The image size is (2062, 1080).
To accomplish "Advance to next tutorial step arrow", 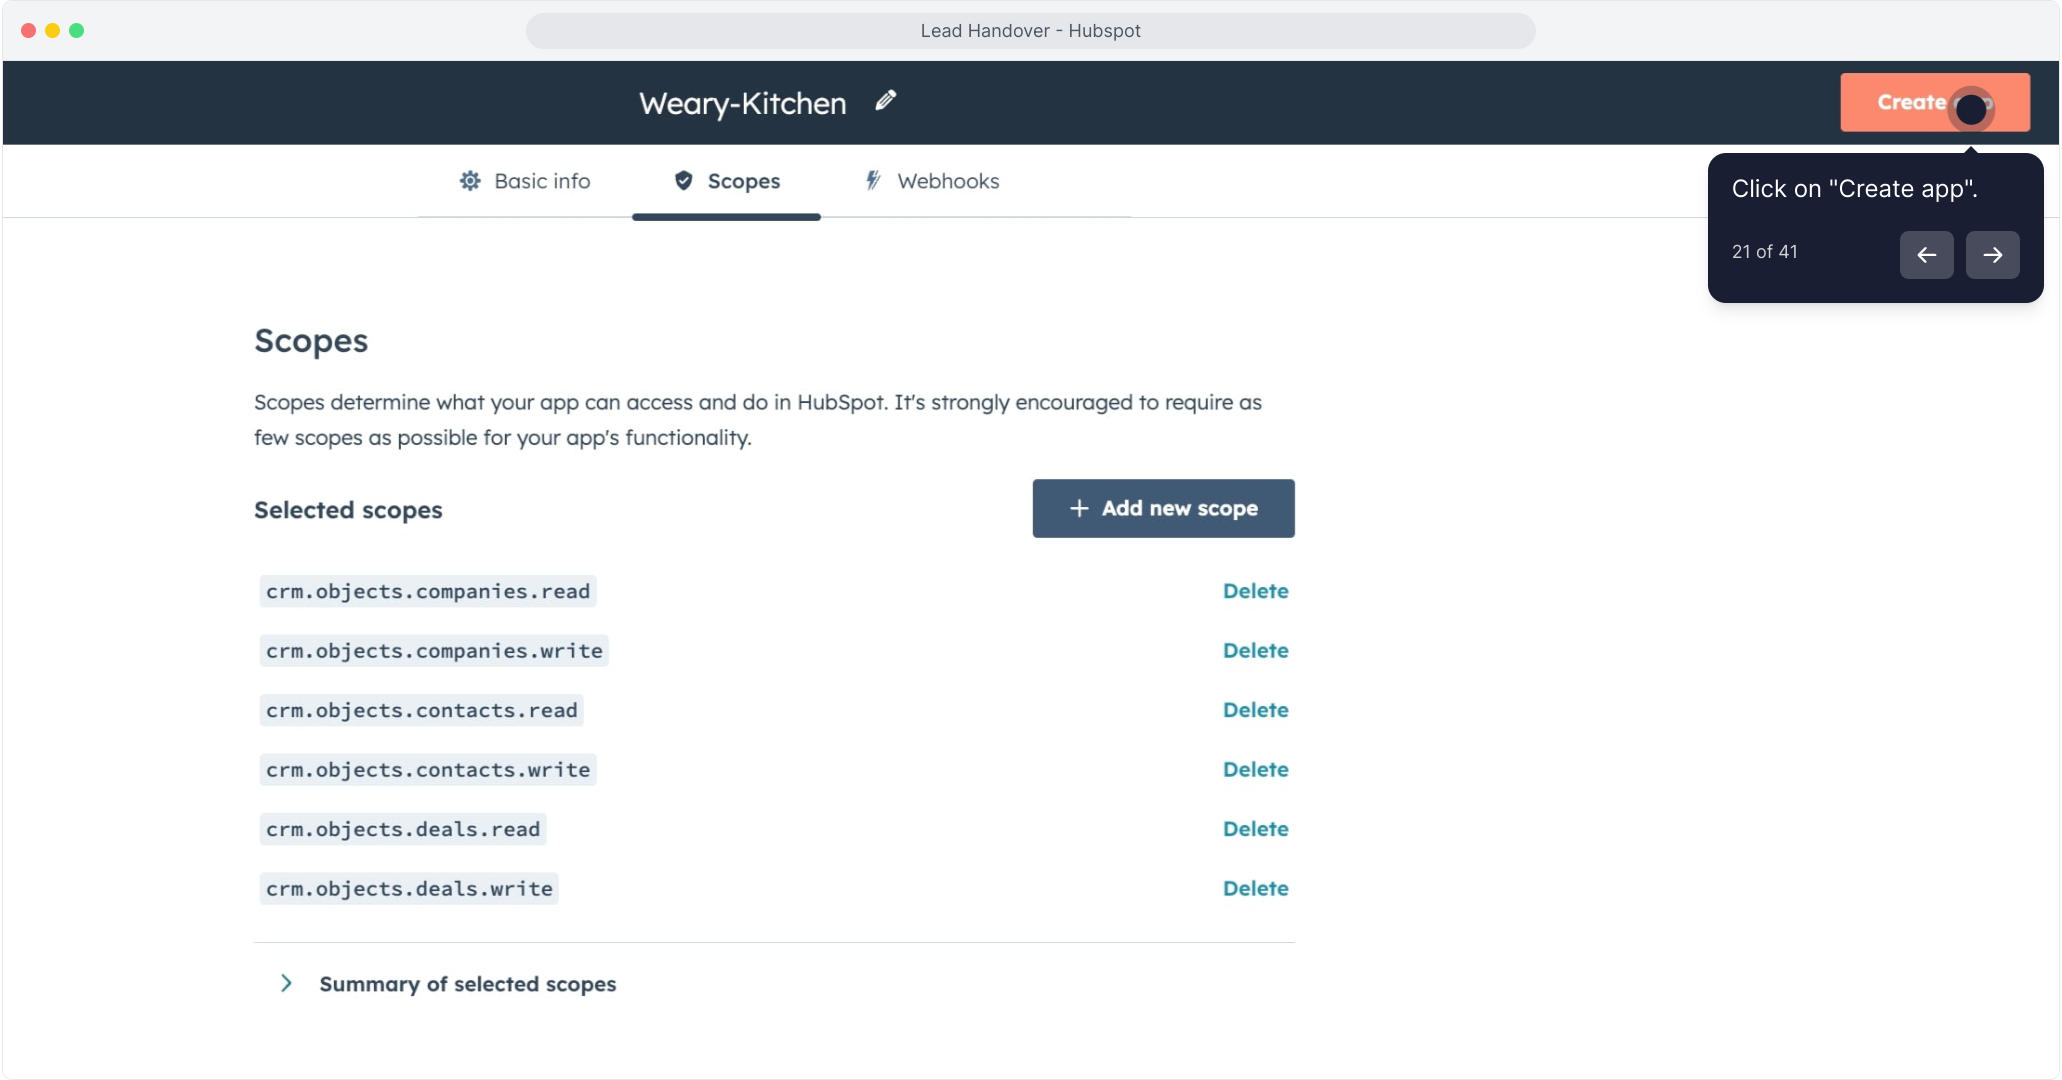I will 1992,255.
